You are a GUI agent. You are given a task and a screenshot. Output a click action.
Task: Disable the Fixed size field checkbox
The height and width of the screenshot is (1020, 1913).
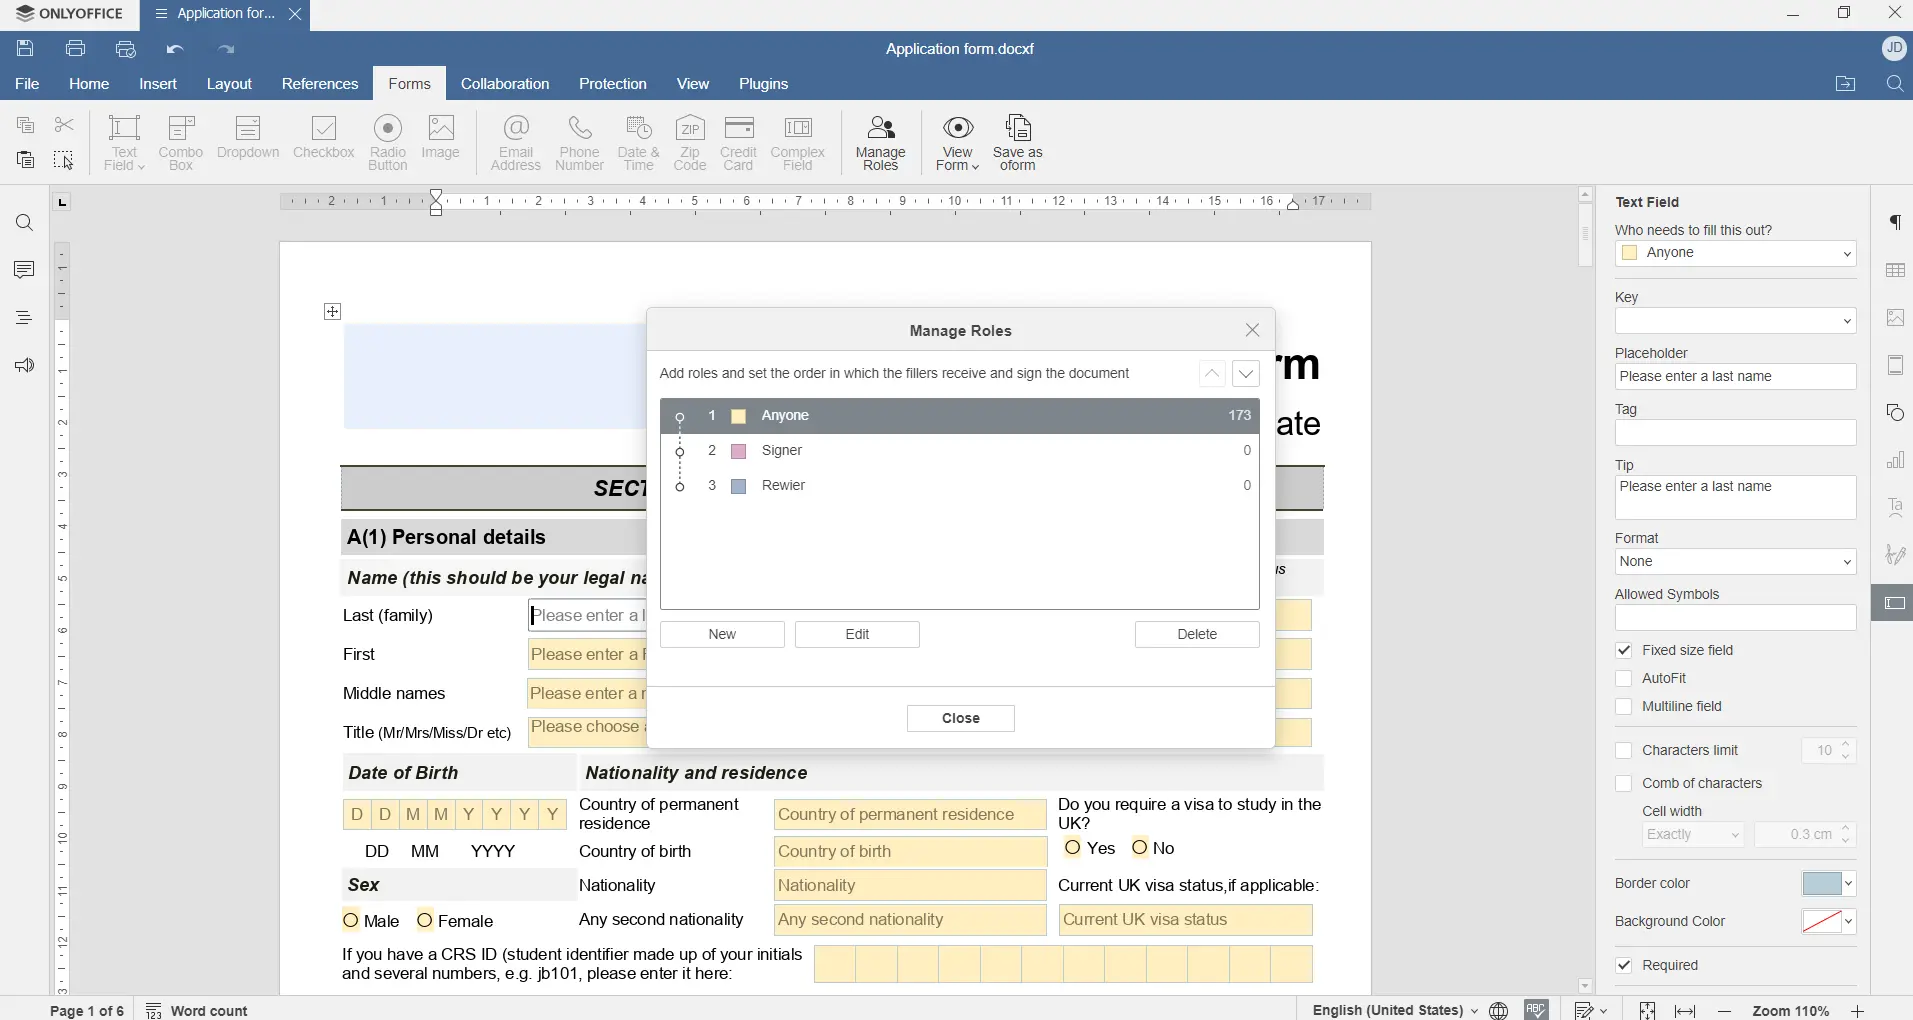tap(1624, 650)
